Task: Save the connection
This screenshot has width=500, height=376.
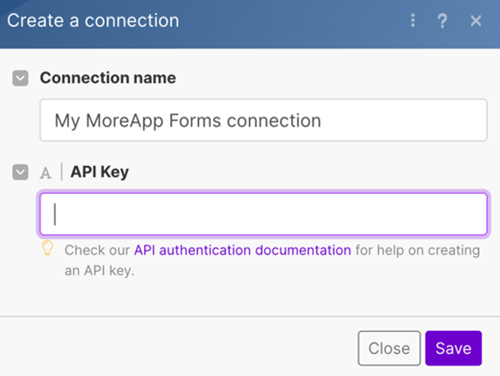Action: 453,348
